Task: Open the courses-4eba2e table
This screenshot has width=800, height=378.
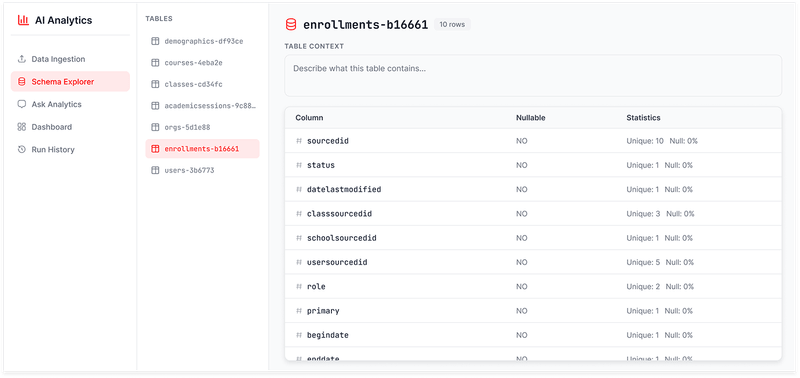Action: 203,63
